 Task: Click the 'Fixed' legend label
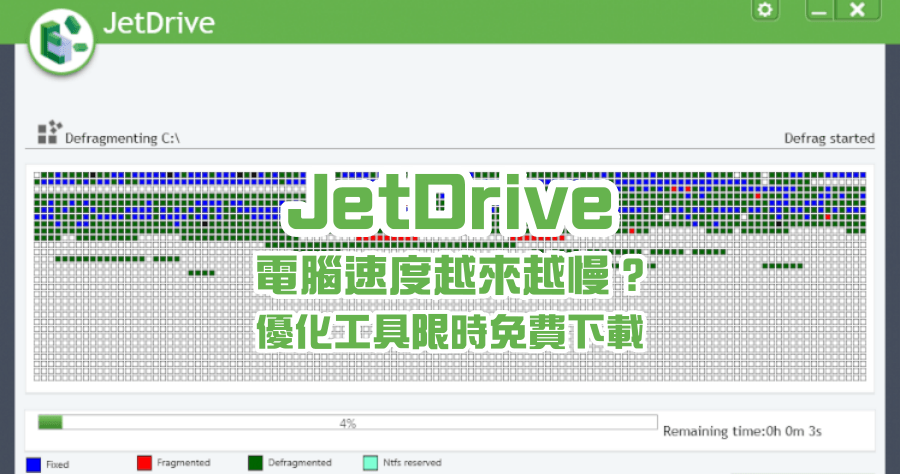[x=57, y=465]
